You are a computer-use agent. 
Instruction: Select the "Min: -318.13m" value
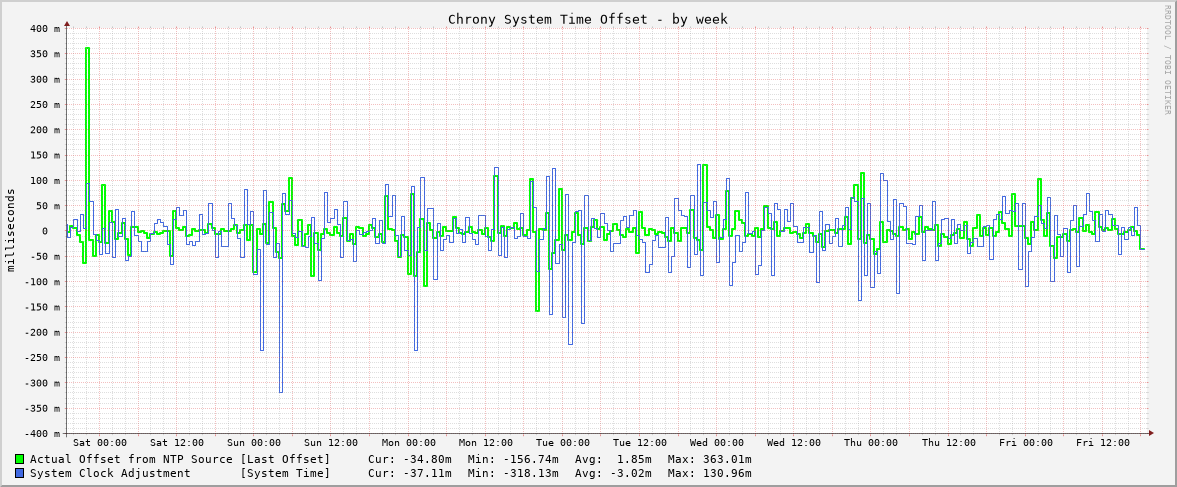(513, 473)
